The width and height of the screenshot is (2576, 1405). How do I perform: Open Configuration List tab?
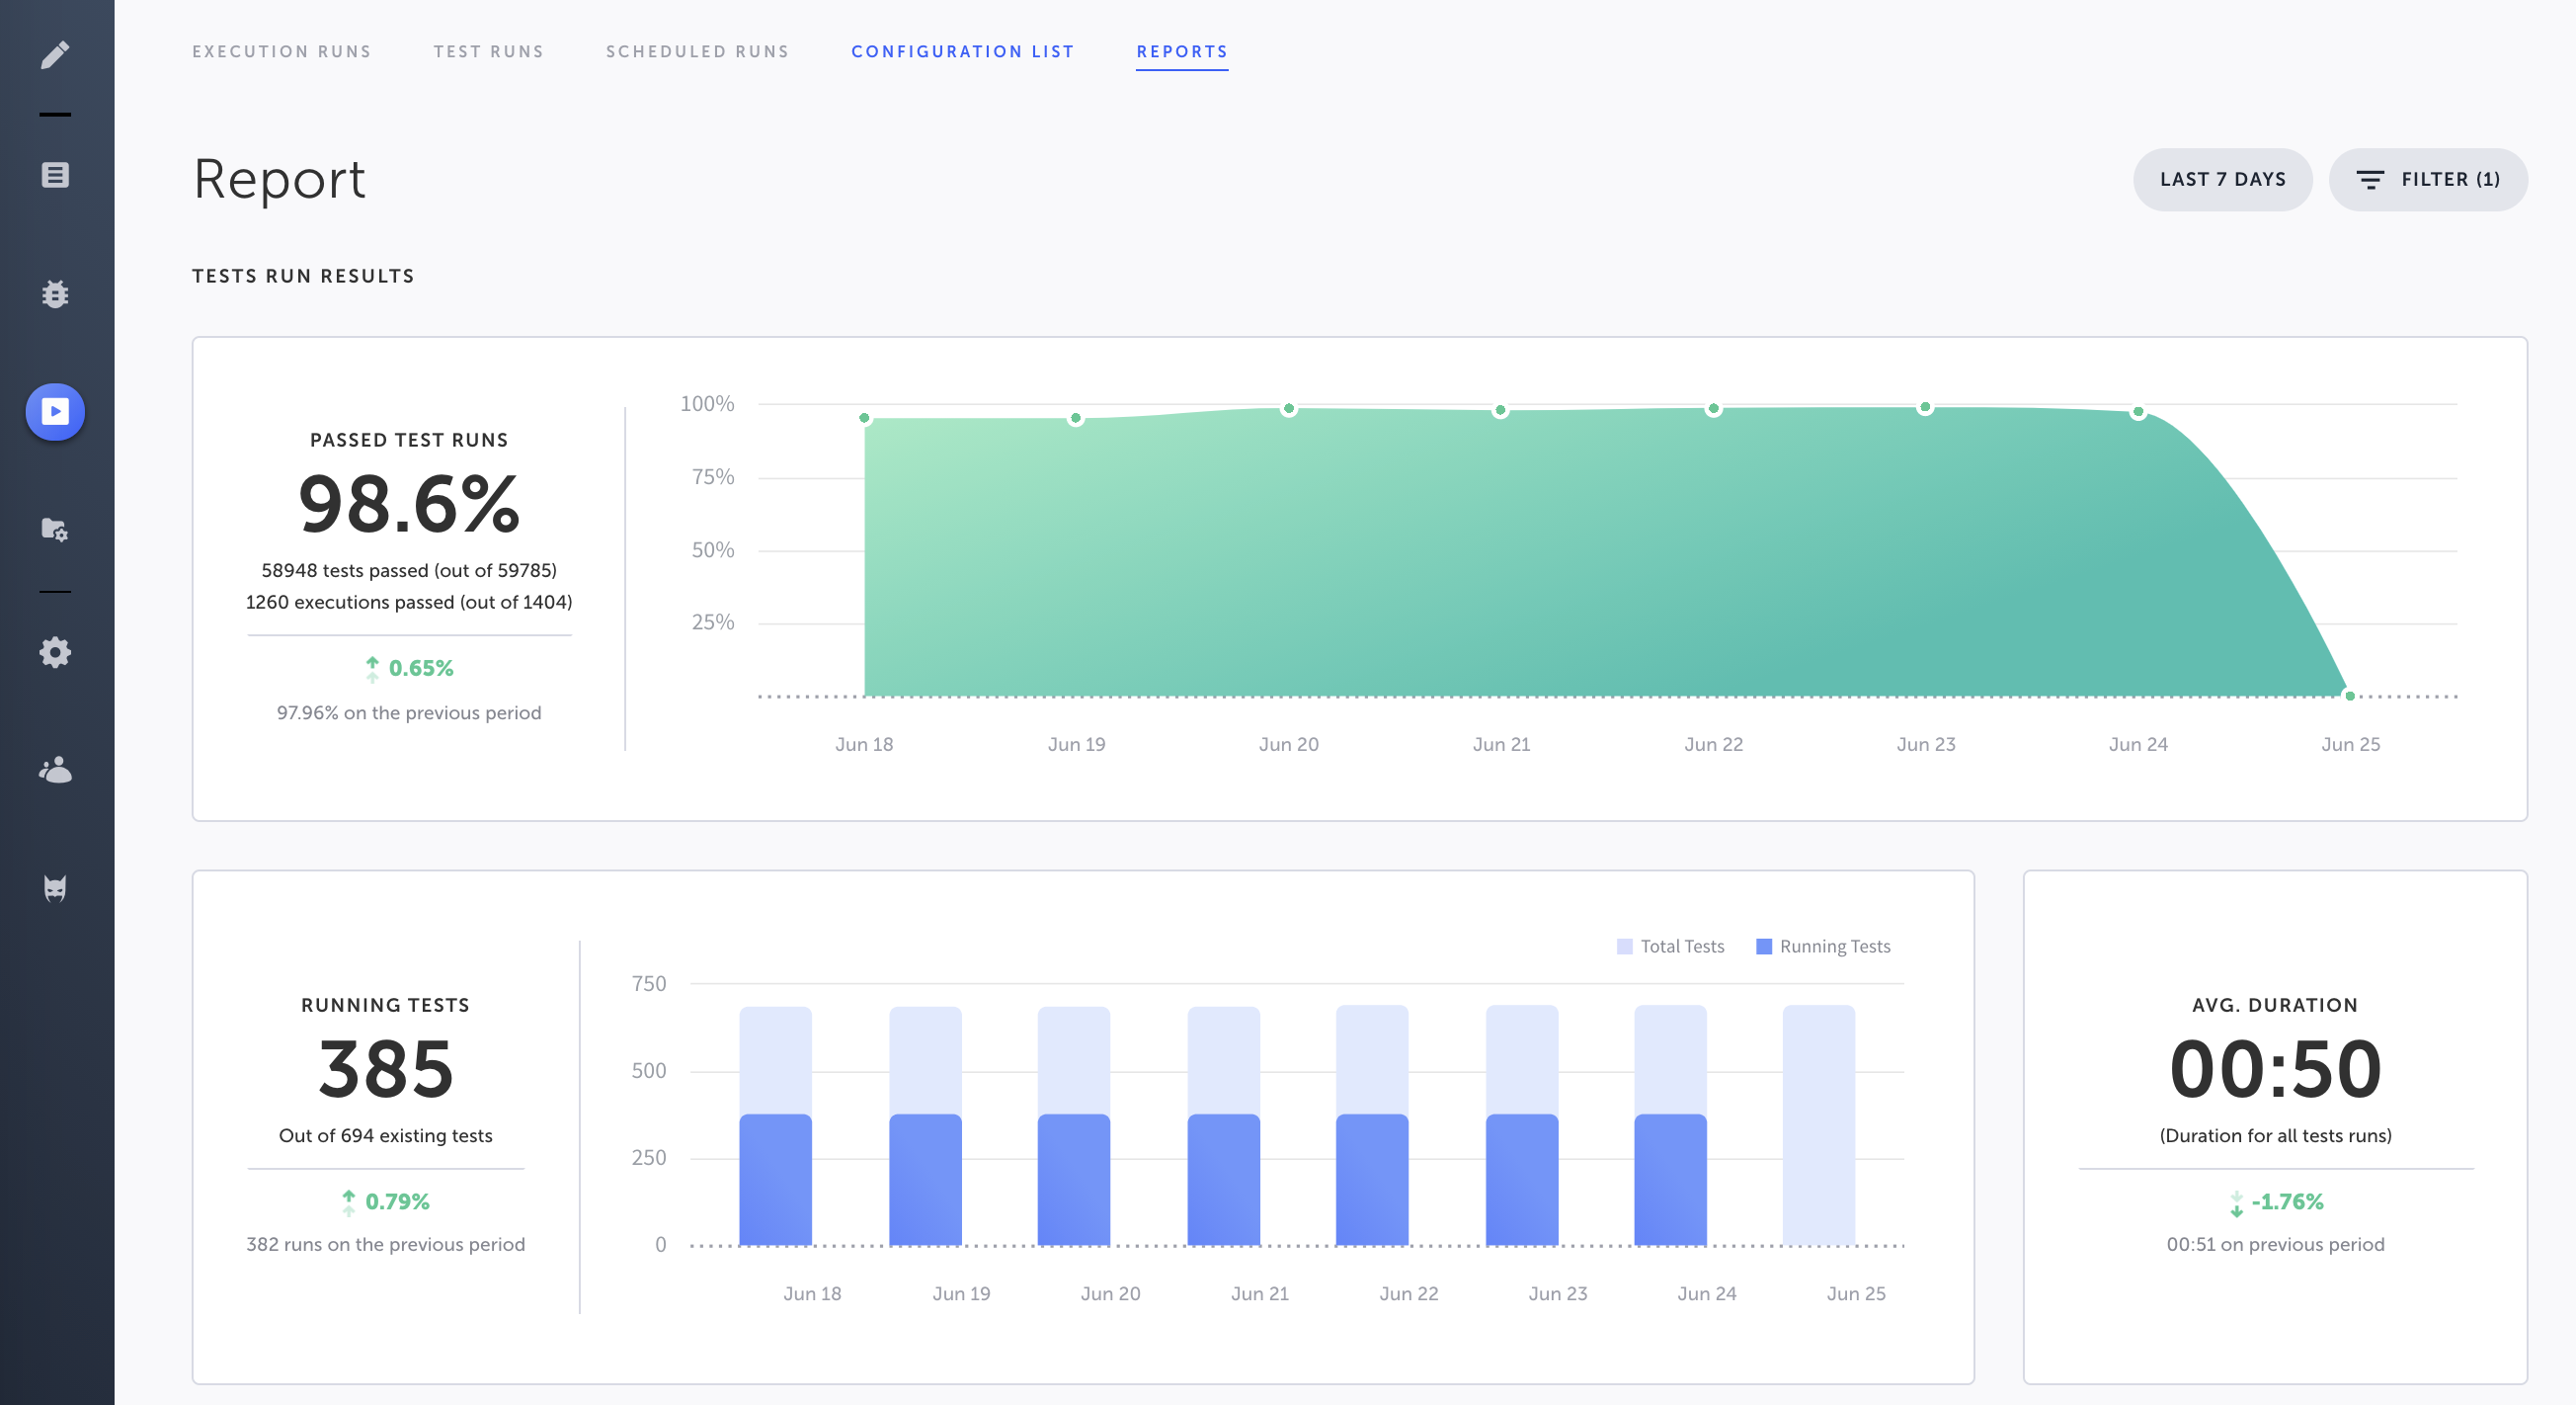click(962, 52)
